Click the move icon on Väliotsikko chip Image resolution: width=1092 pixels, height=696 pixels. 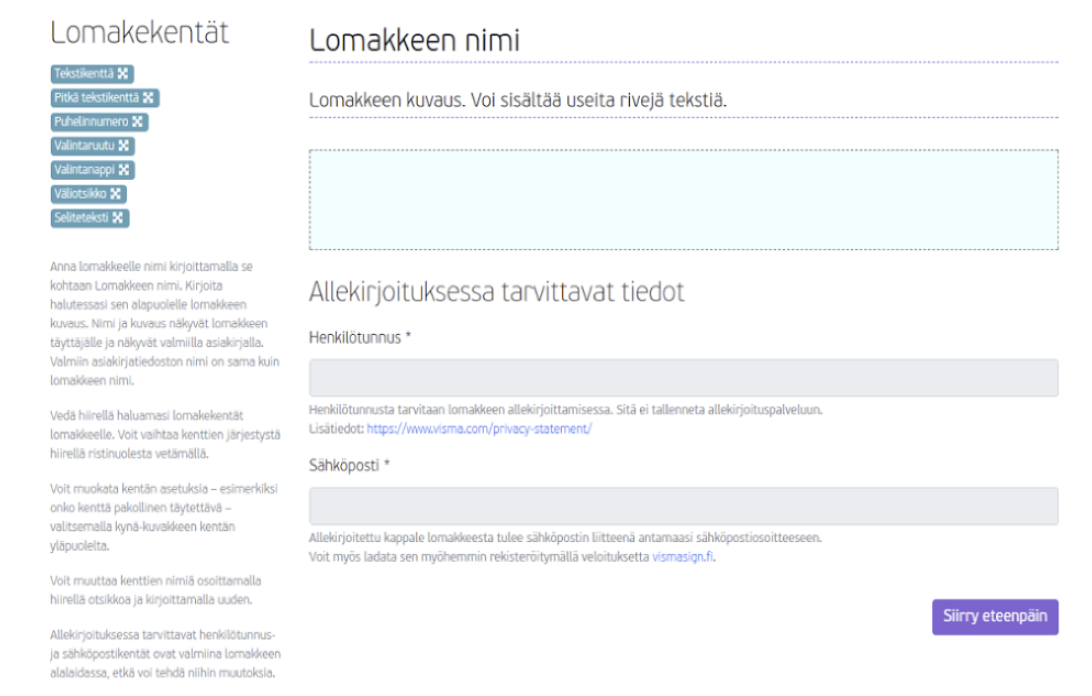point(116,194)
